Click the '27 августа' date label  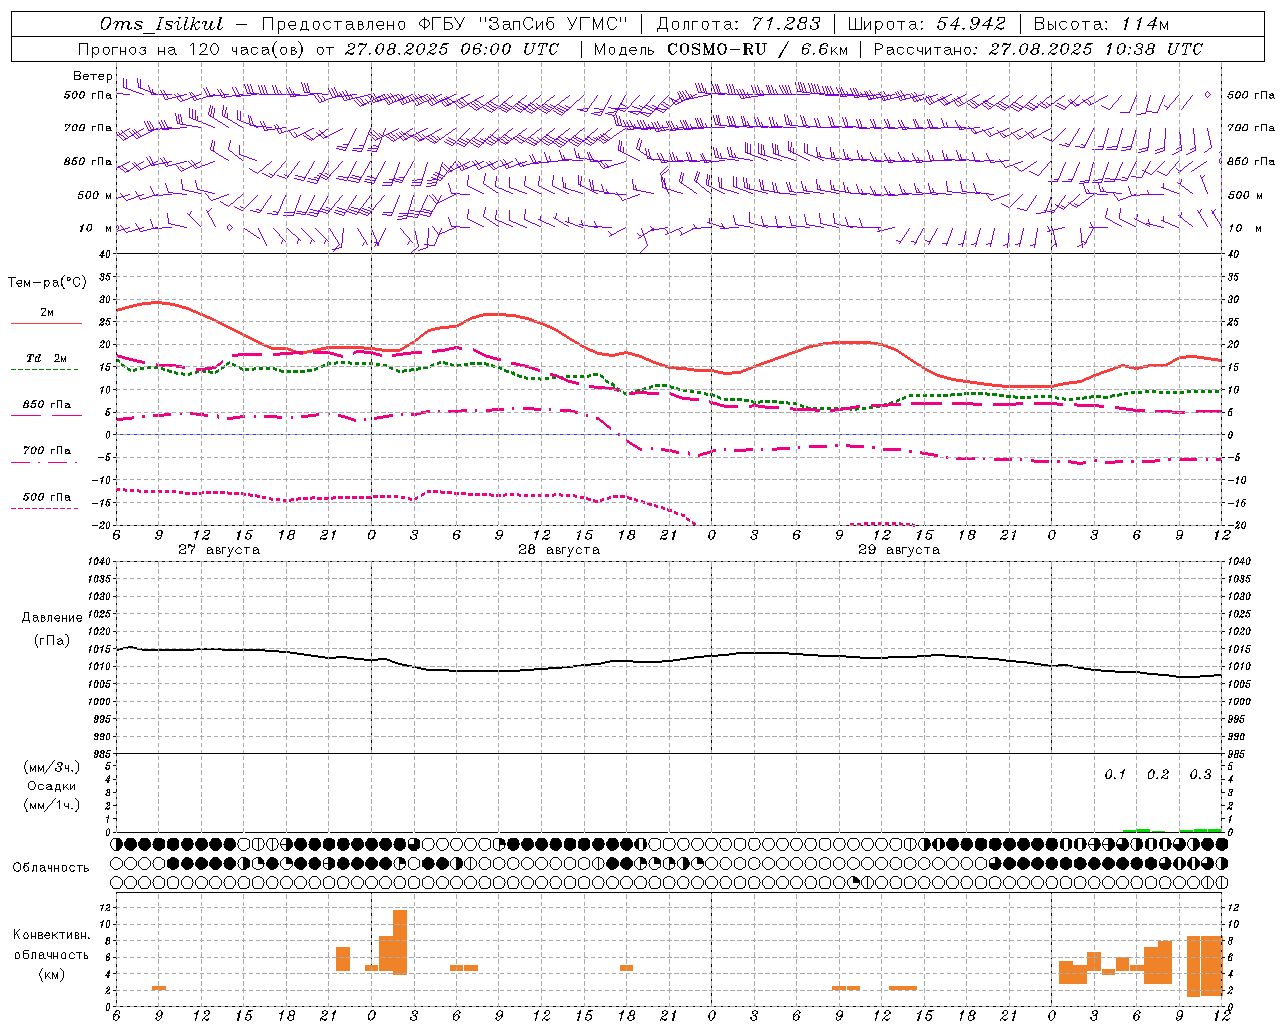tap(219, 550)
